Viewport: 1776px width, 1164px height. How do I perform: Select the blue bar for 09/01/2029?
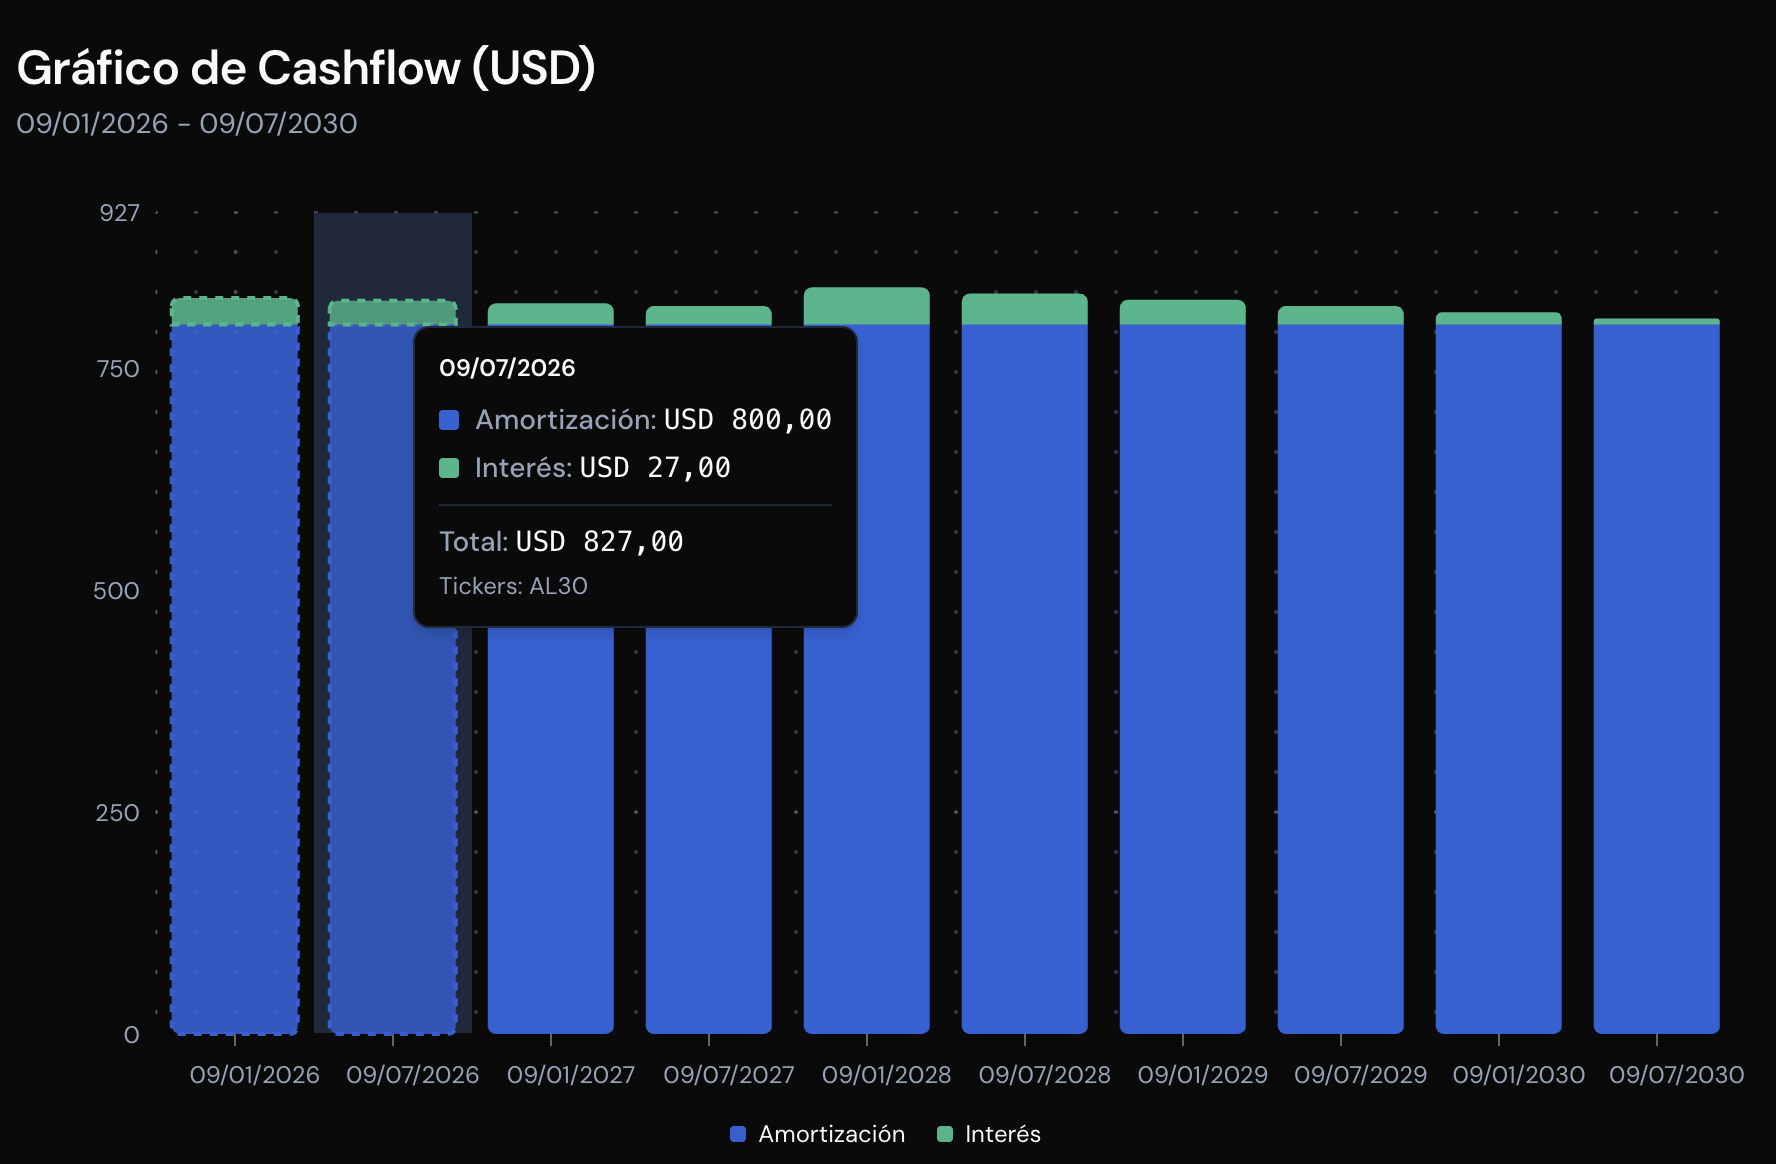pyautogui.click(x=1183, y=680)
